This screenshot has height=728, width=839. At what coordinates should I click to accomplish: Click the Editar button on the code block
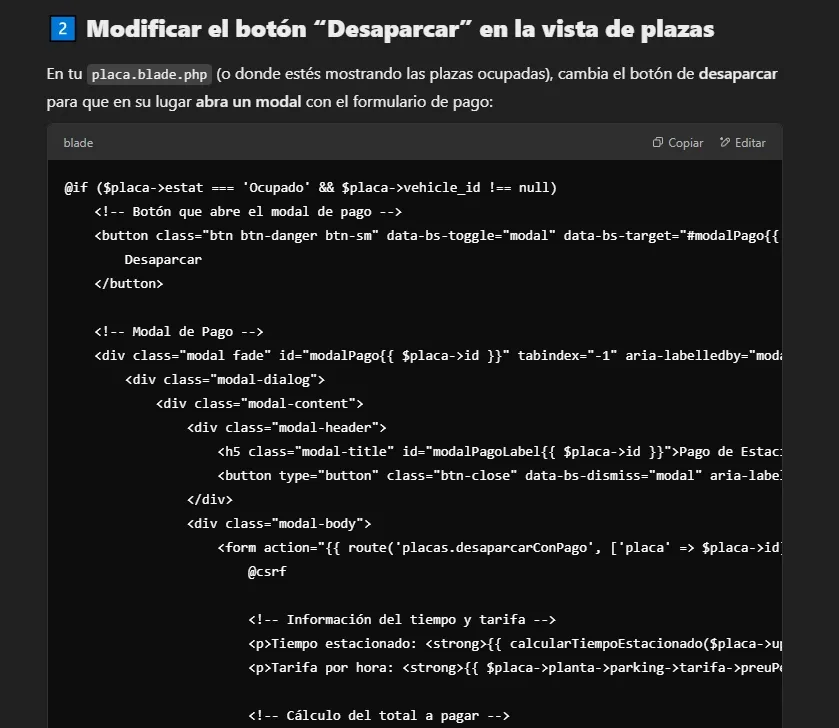(742, 143)
